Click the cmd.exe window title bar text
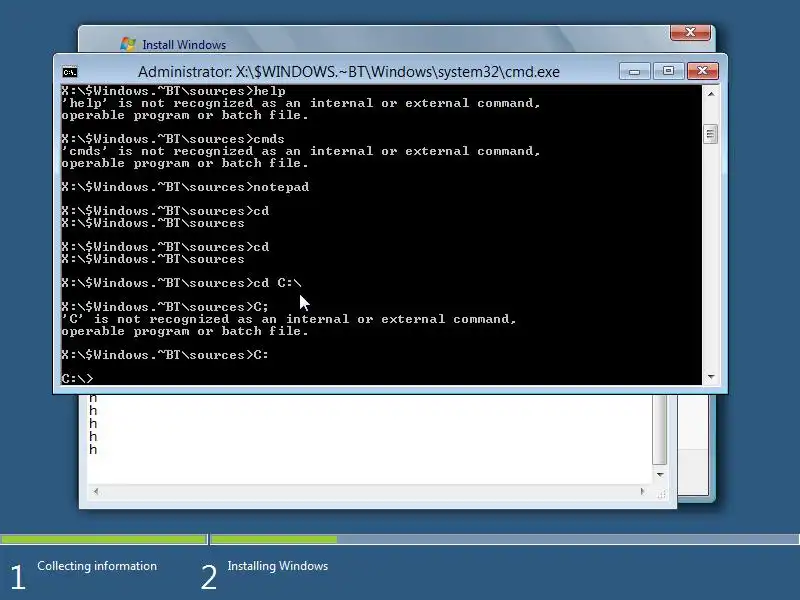 tap(348, 71)
